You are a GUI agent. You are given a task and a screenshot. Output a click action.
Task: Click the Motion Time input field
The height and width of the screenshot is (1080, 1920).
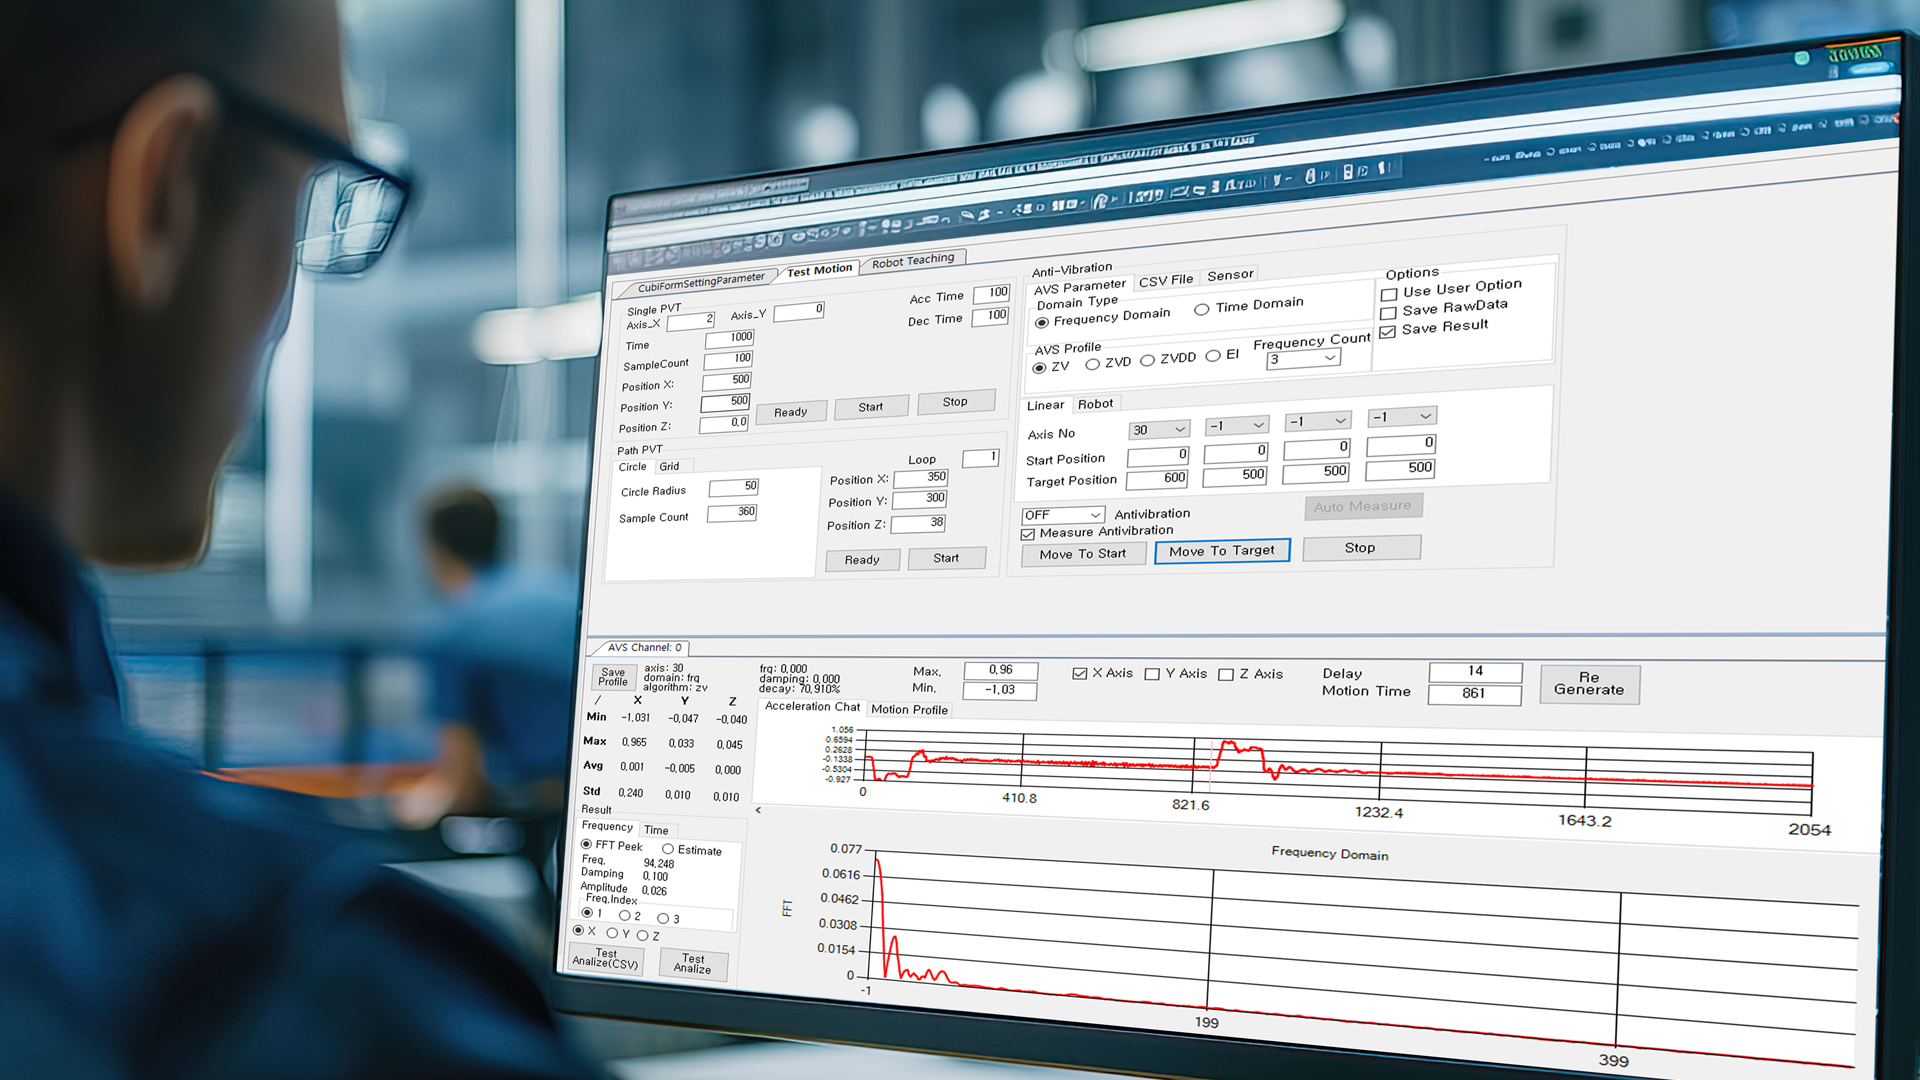coord(1474,694)
